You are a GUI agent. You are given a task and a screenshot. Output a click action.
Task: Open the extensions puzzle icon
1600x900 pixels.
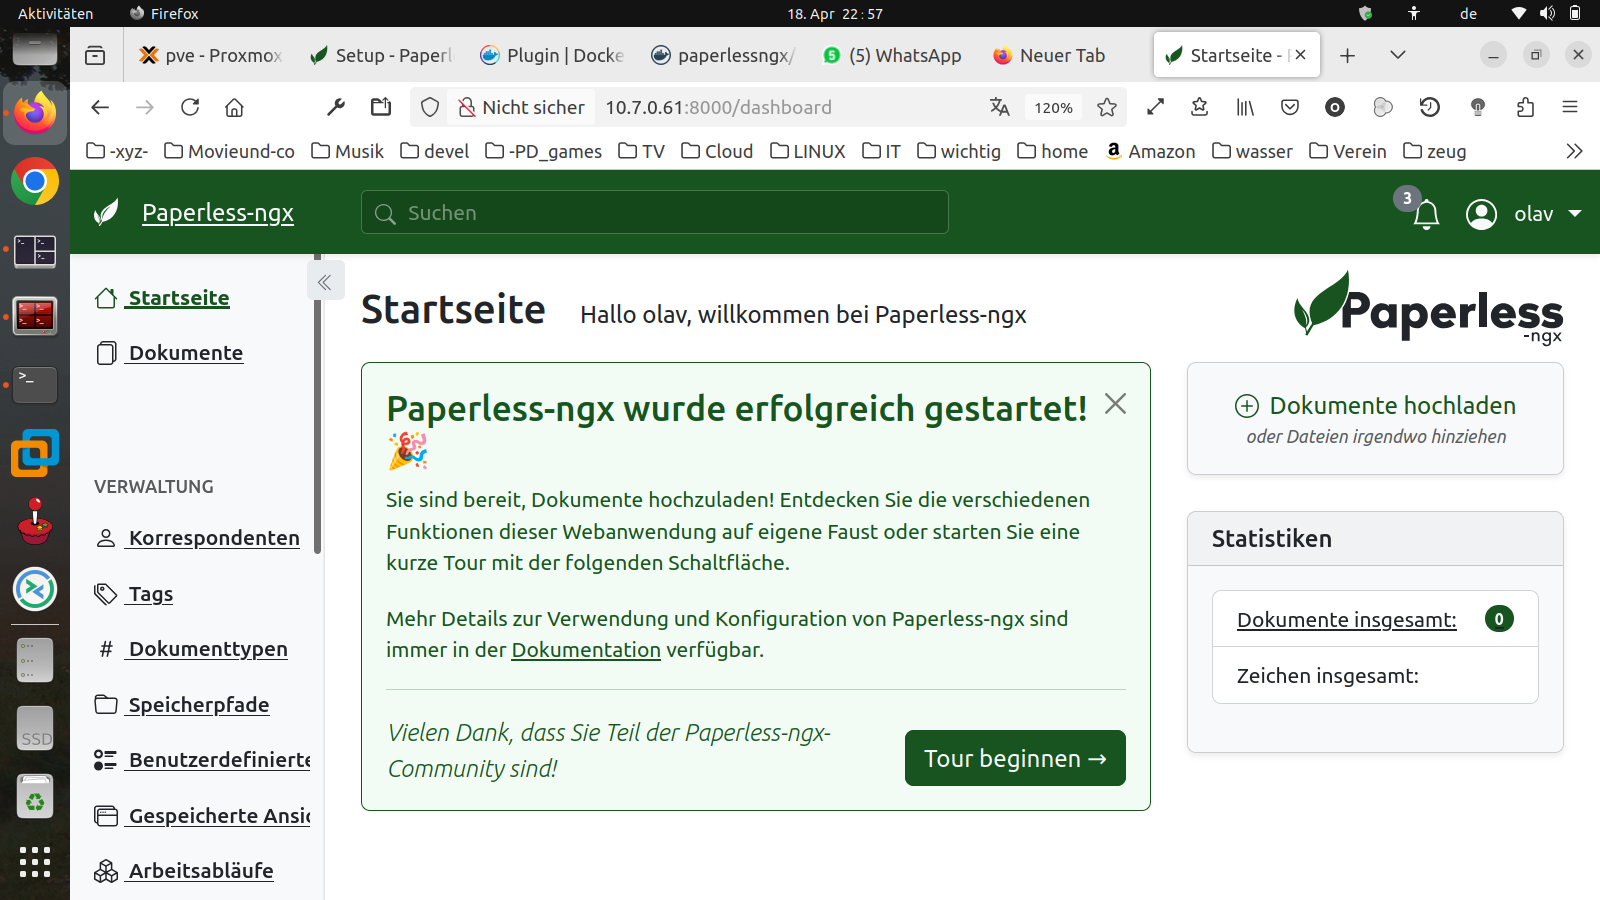pyautogui.click(x=1525, y=107)
